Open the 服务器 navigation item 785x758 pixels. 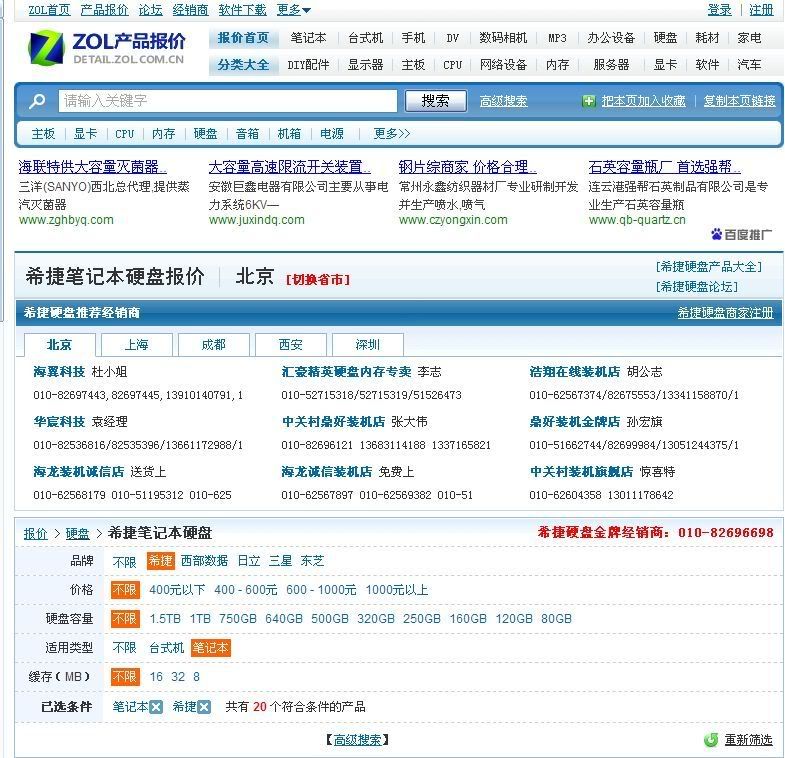[x=611, y=65]
